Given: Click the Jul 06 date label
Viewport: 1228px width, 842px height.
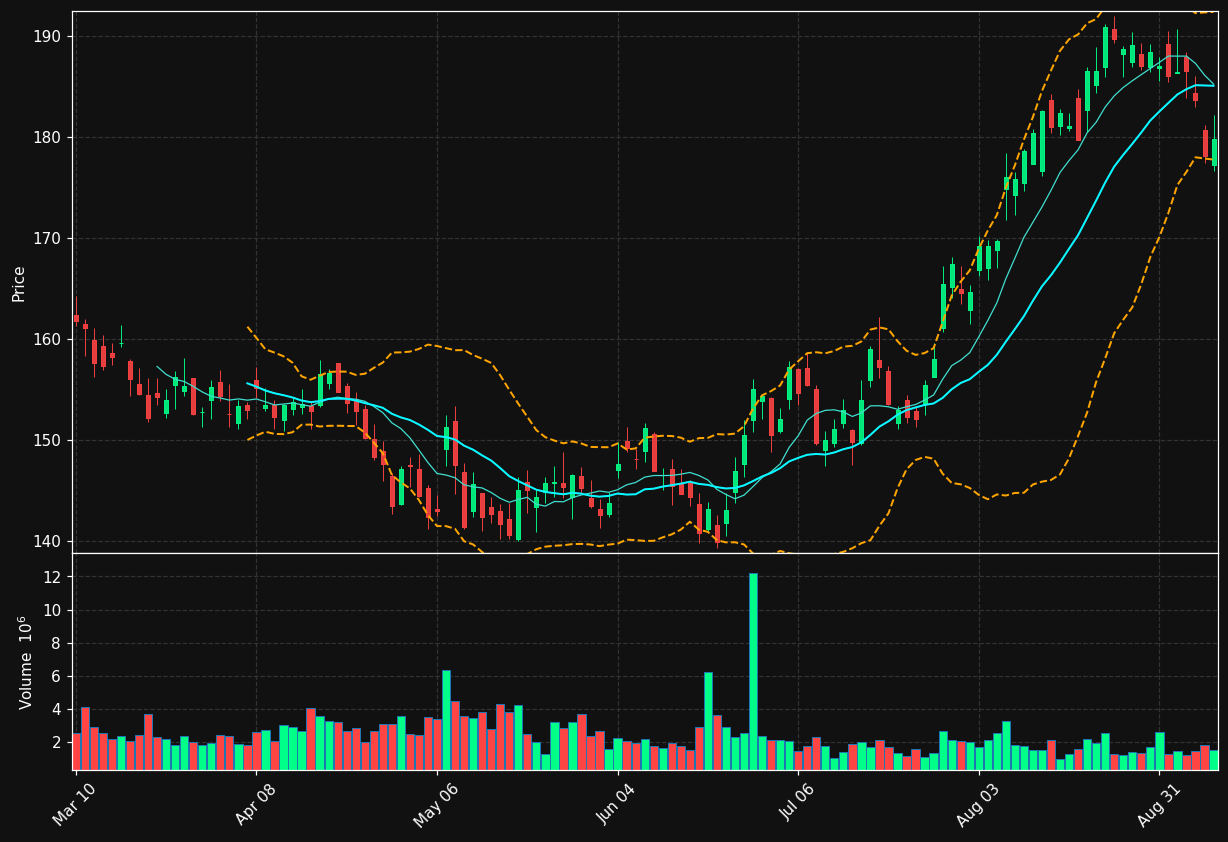Looking at the screenshot, I should click(x=797, y=805).
